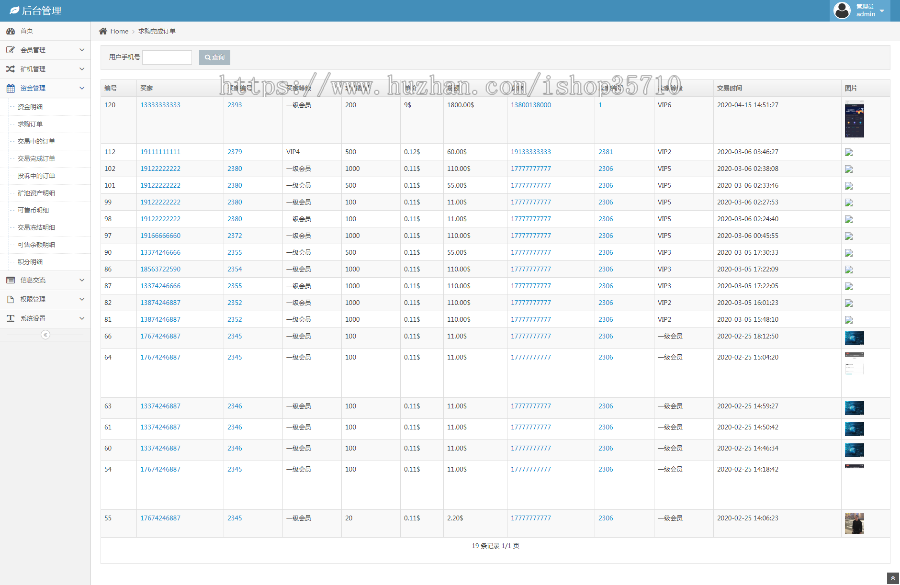Click the home icon in the breadcrumb

(x=103, y=31)
